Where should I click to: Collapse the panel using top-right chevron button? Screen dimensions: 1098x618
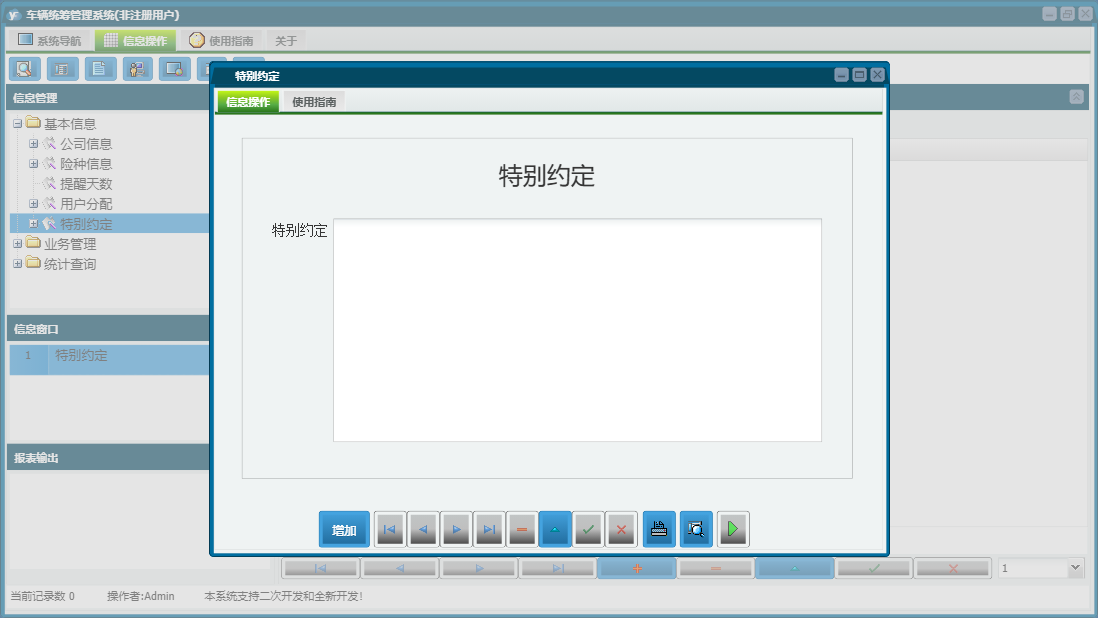1076,97
